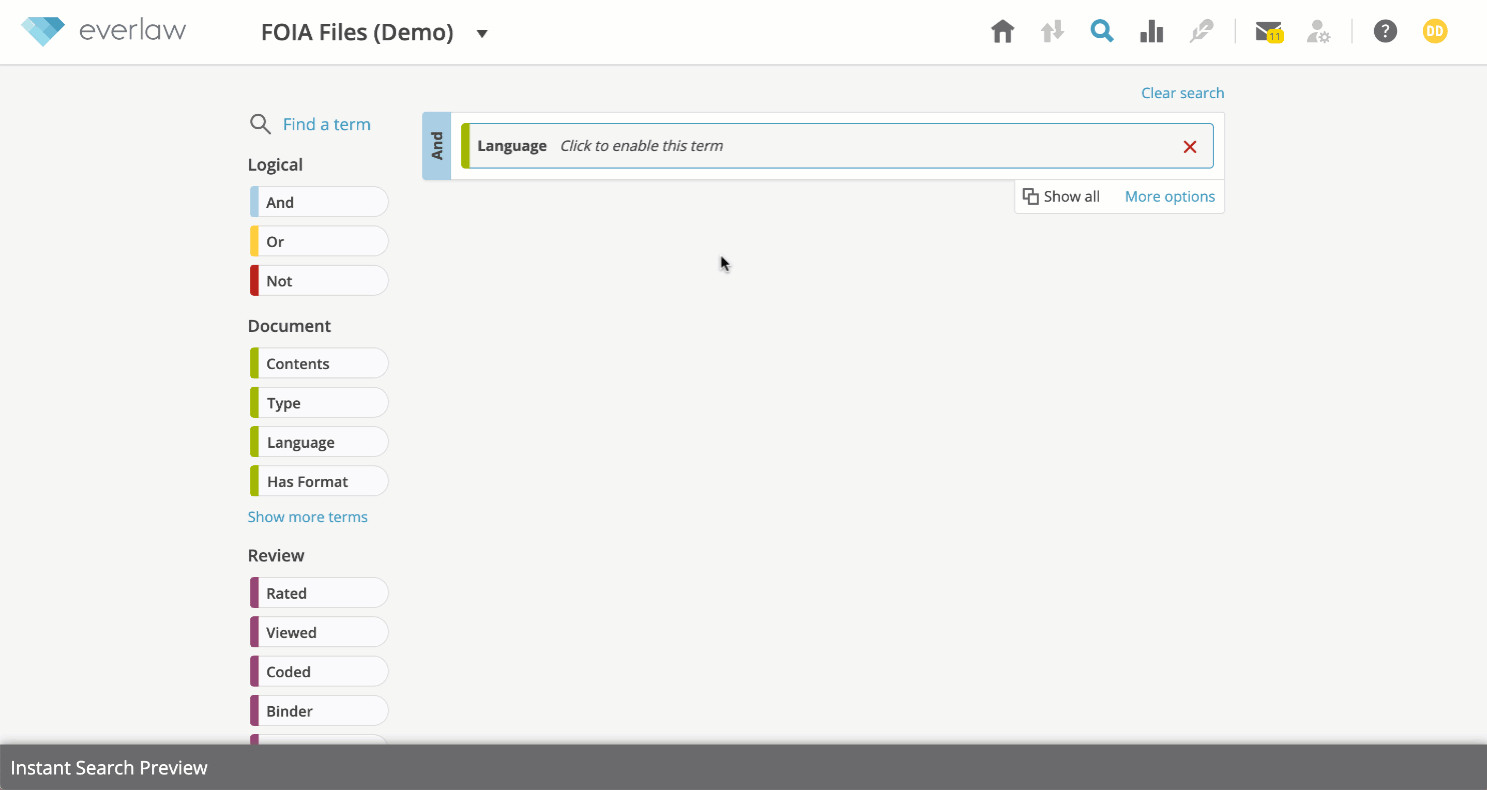Add the Binder review term
Image resolution: width=1487 pixels, height=790 pixels.
pos(319,711)
